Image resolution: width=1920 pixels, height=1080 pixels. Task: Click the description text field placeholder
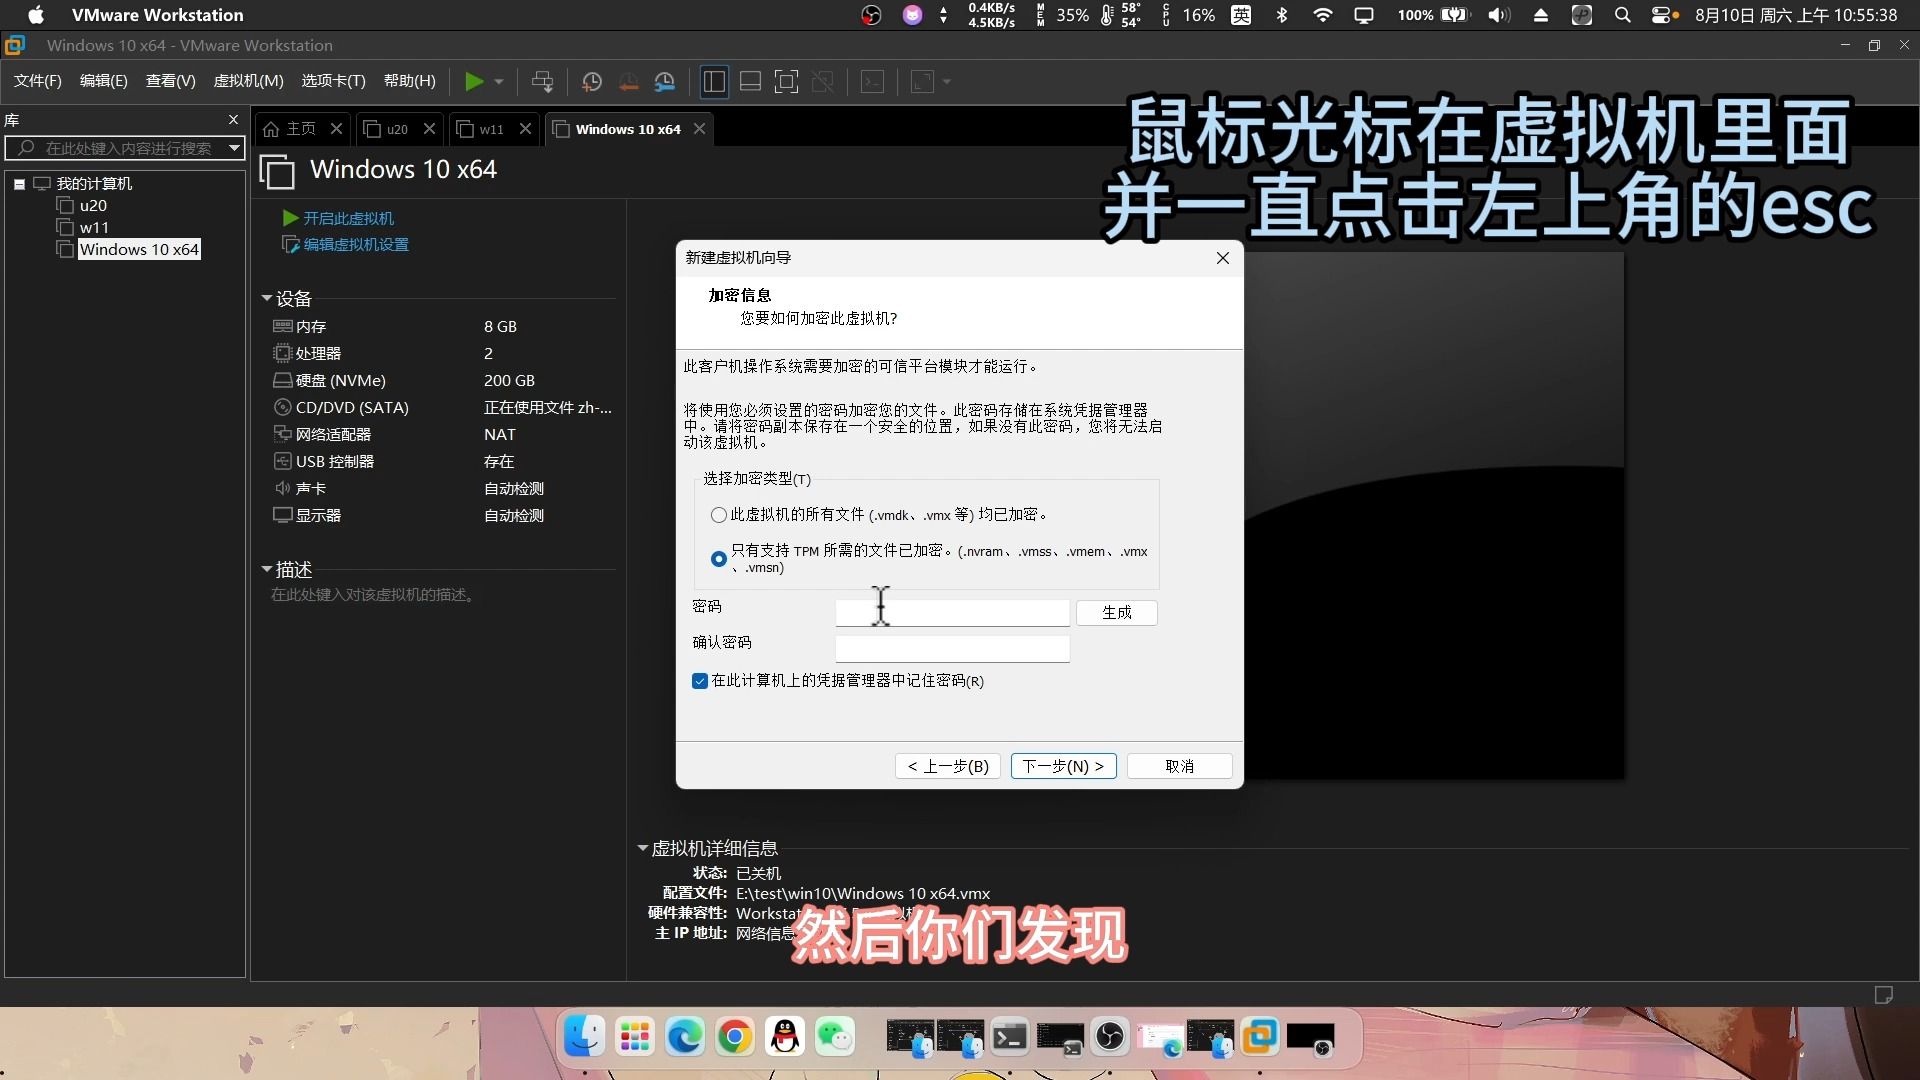(375, 595)
